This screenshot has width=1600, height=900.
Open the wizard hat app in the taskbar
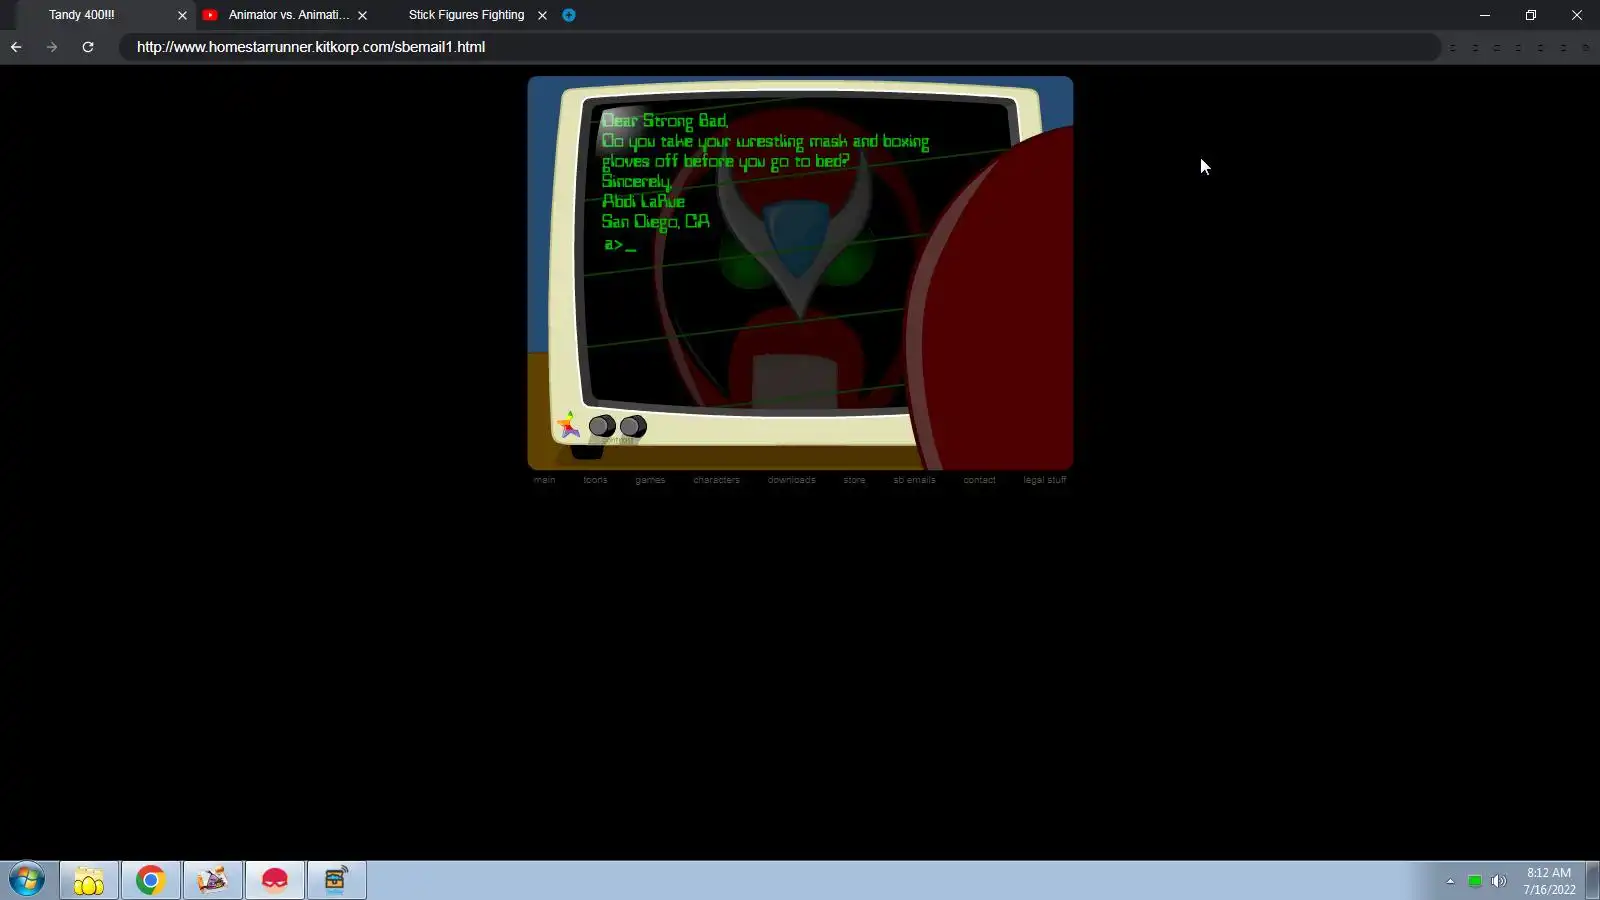212,880
